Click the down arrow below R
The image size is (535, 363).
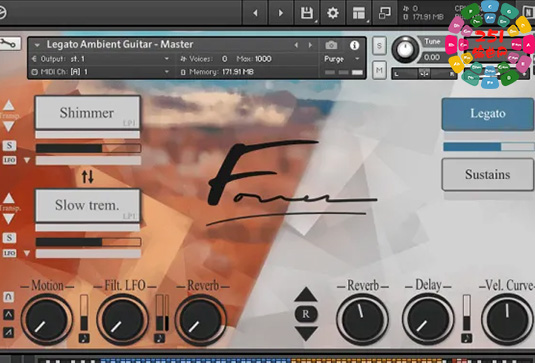306,333
